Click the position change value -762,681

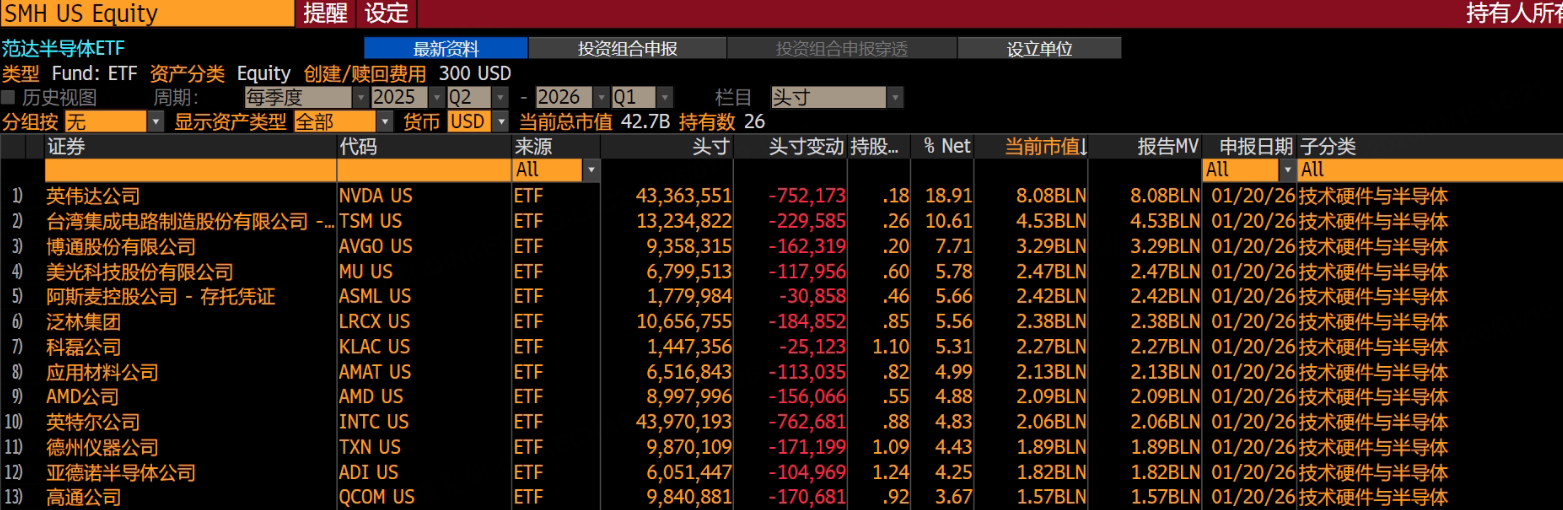(x=806, y=422)
